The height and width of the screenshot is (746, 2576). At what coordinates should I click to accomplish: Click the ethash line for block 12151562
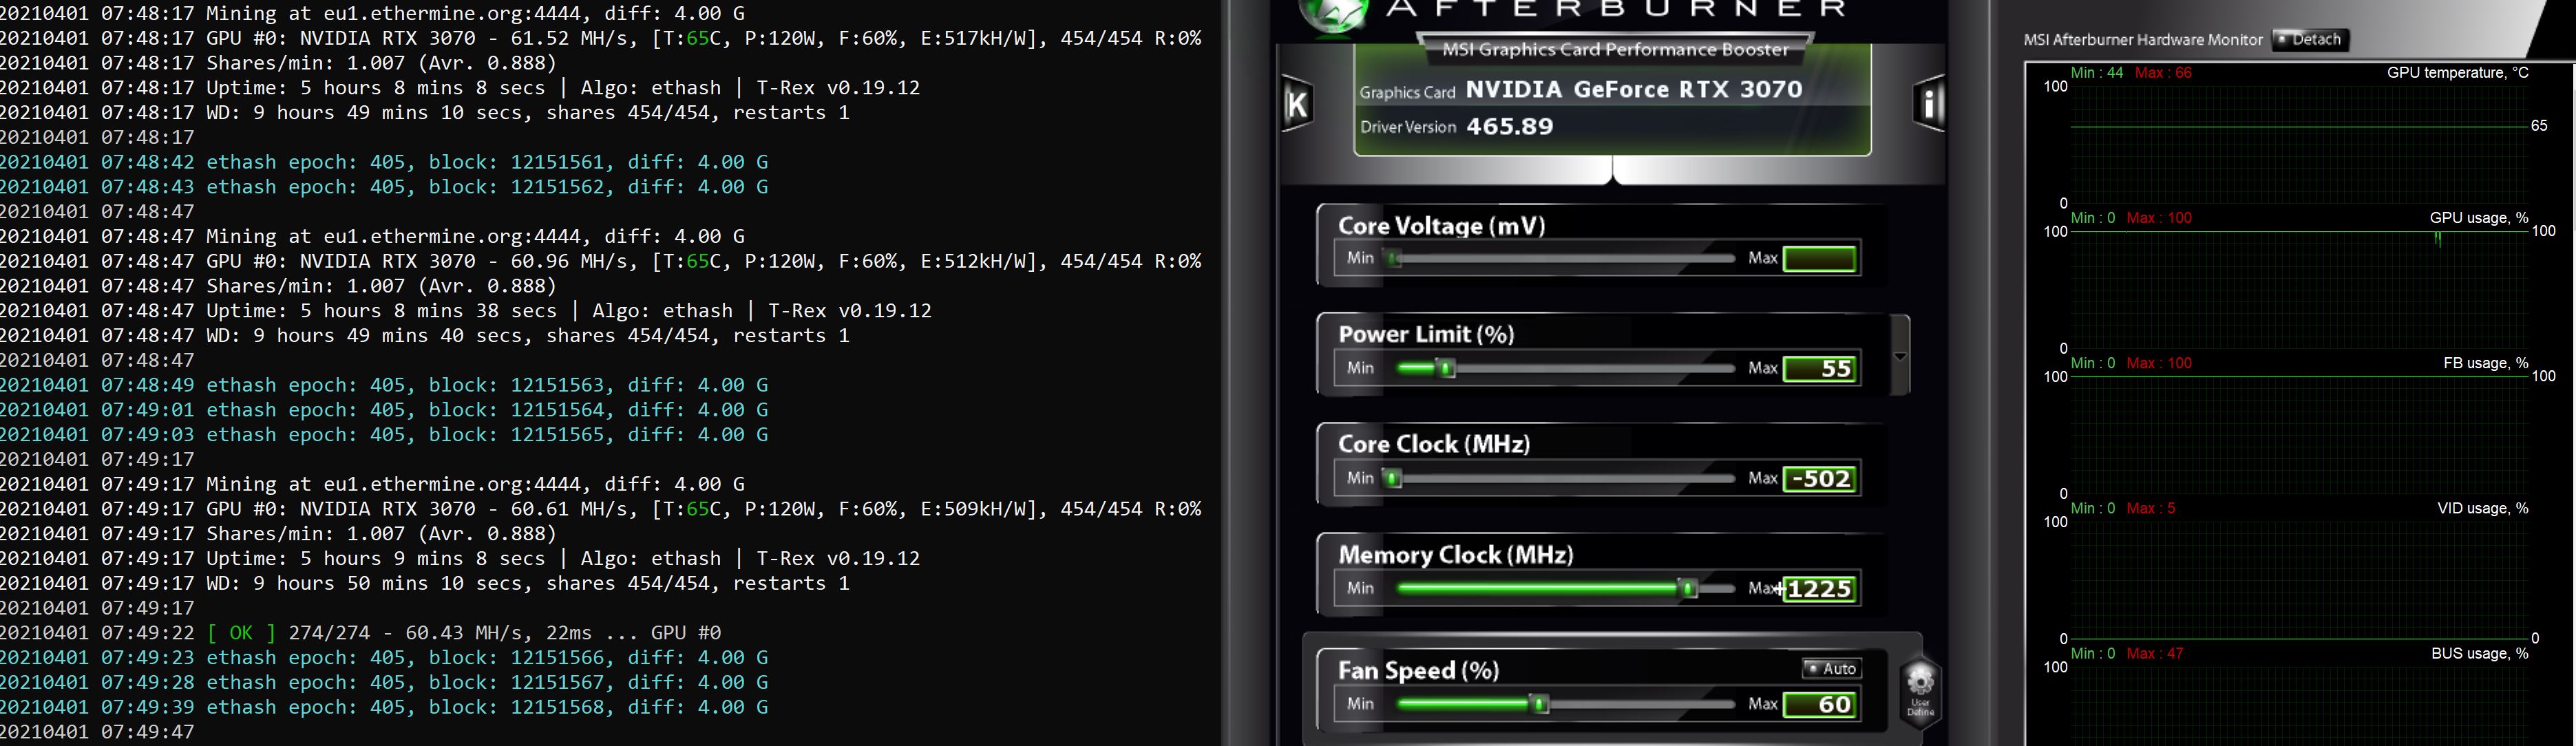click(384, 187)
